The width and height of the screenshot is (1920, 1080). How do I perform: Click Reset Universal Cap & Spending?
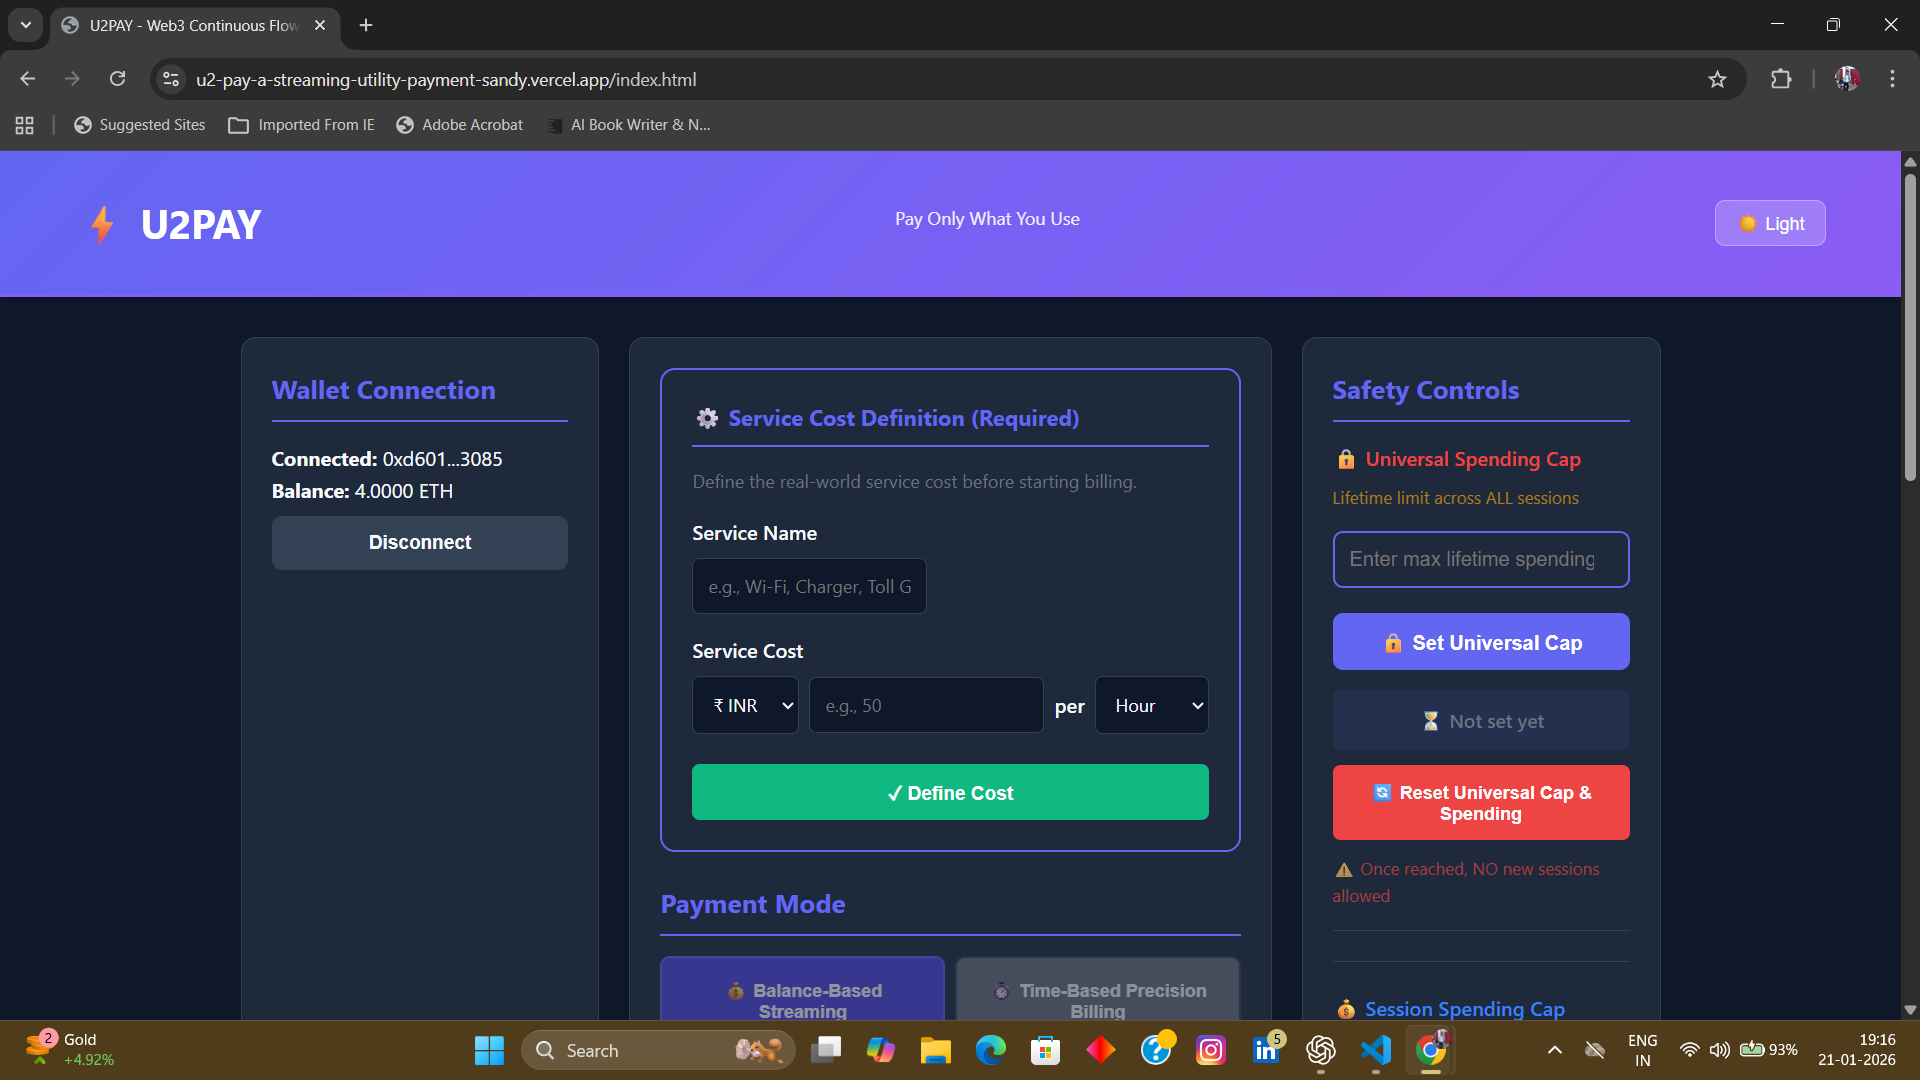tap(1480, 803)
